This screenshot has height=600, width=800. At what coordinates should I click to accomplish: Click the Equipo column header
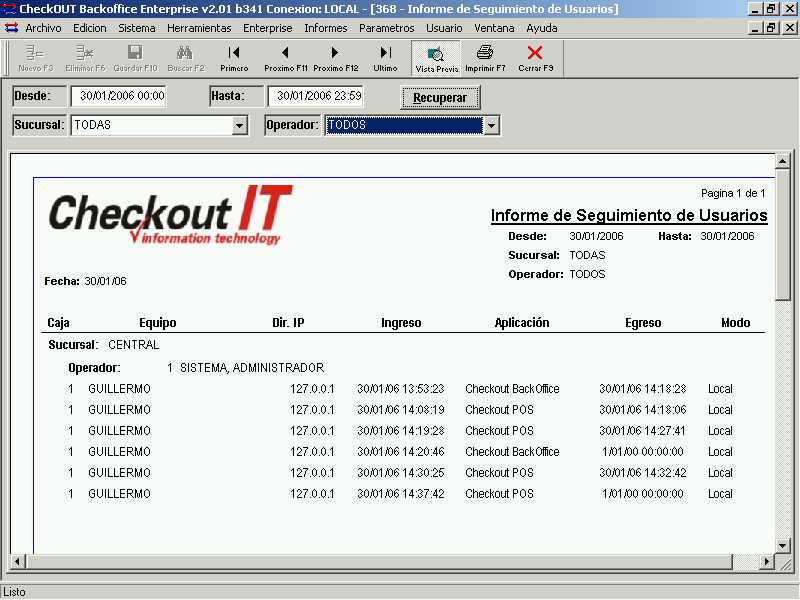coord(158,322)
